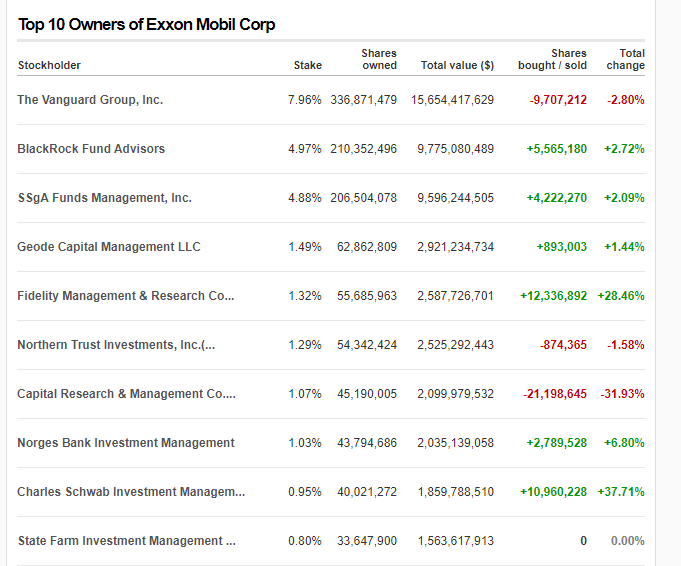Screen dimensions: 681x566
Task: Select Capital Research total change -31.93%
Action: [x=622, y=394]
